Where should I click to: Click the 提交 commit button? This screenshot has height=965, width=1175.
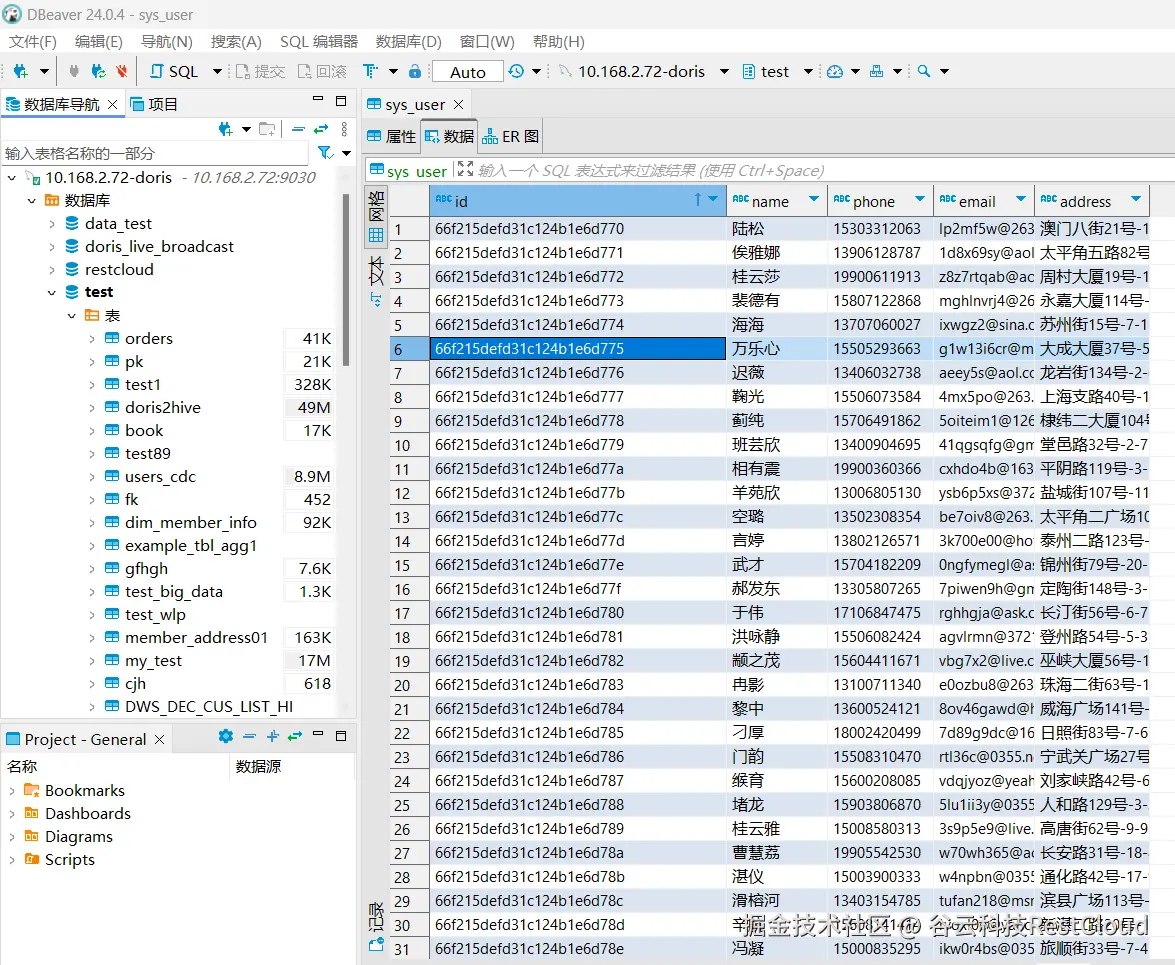[x=260, y=72]
